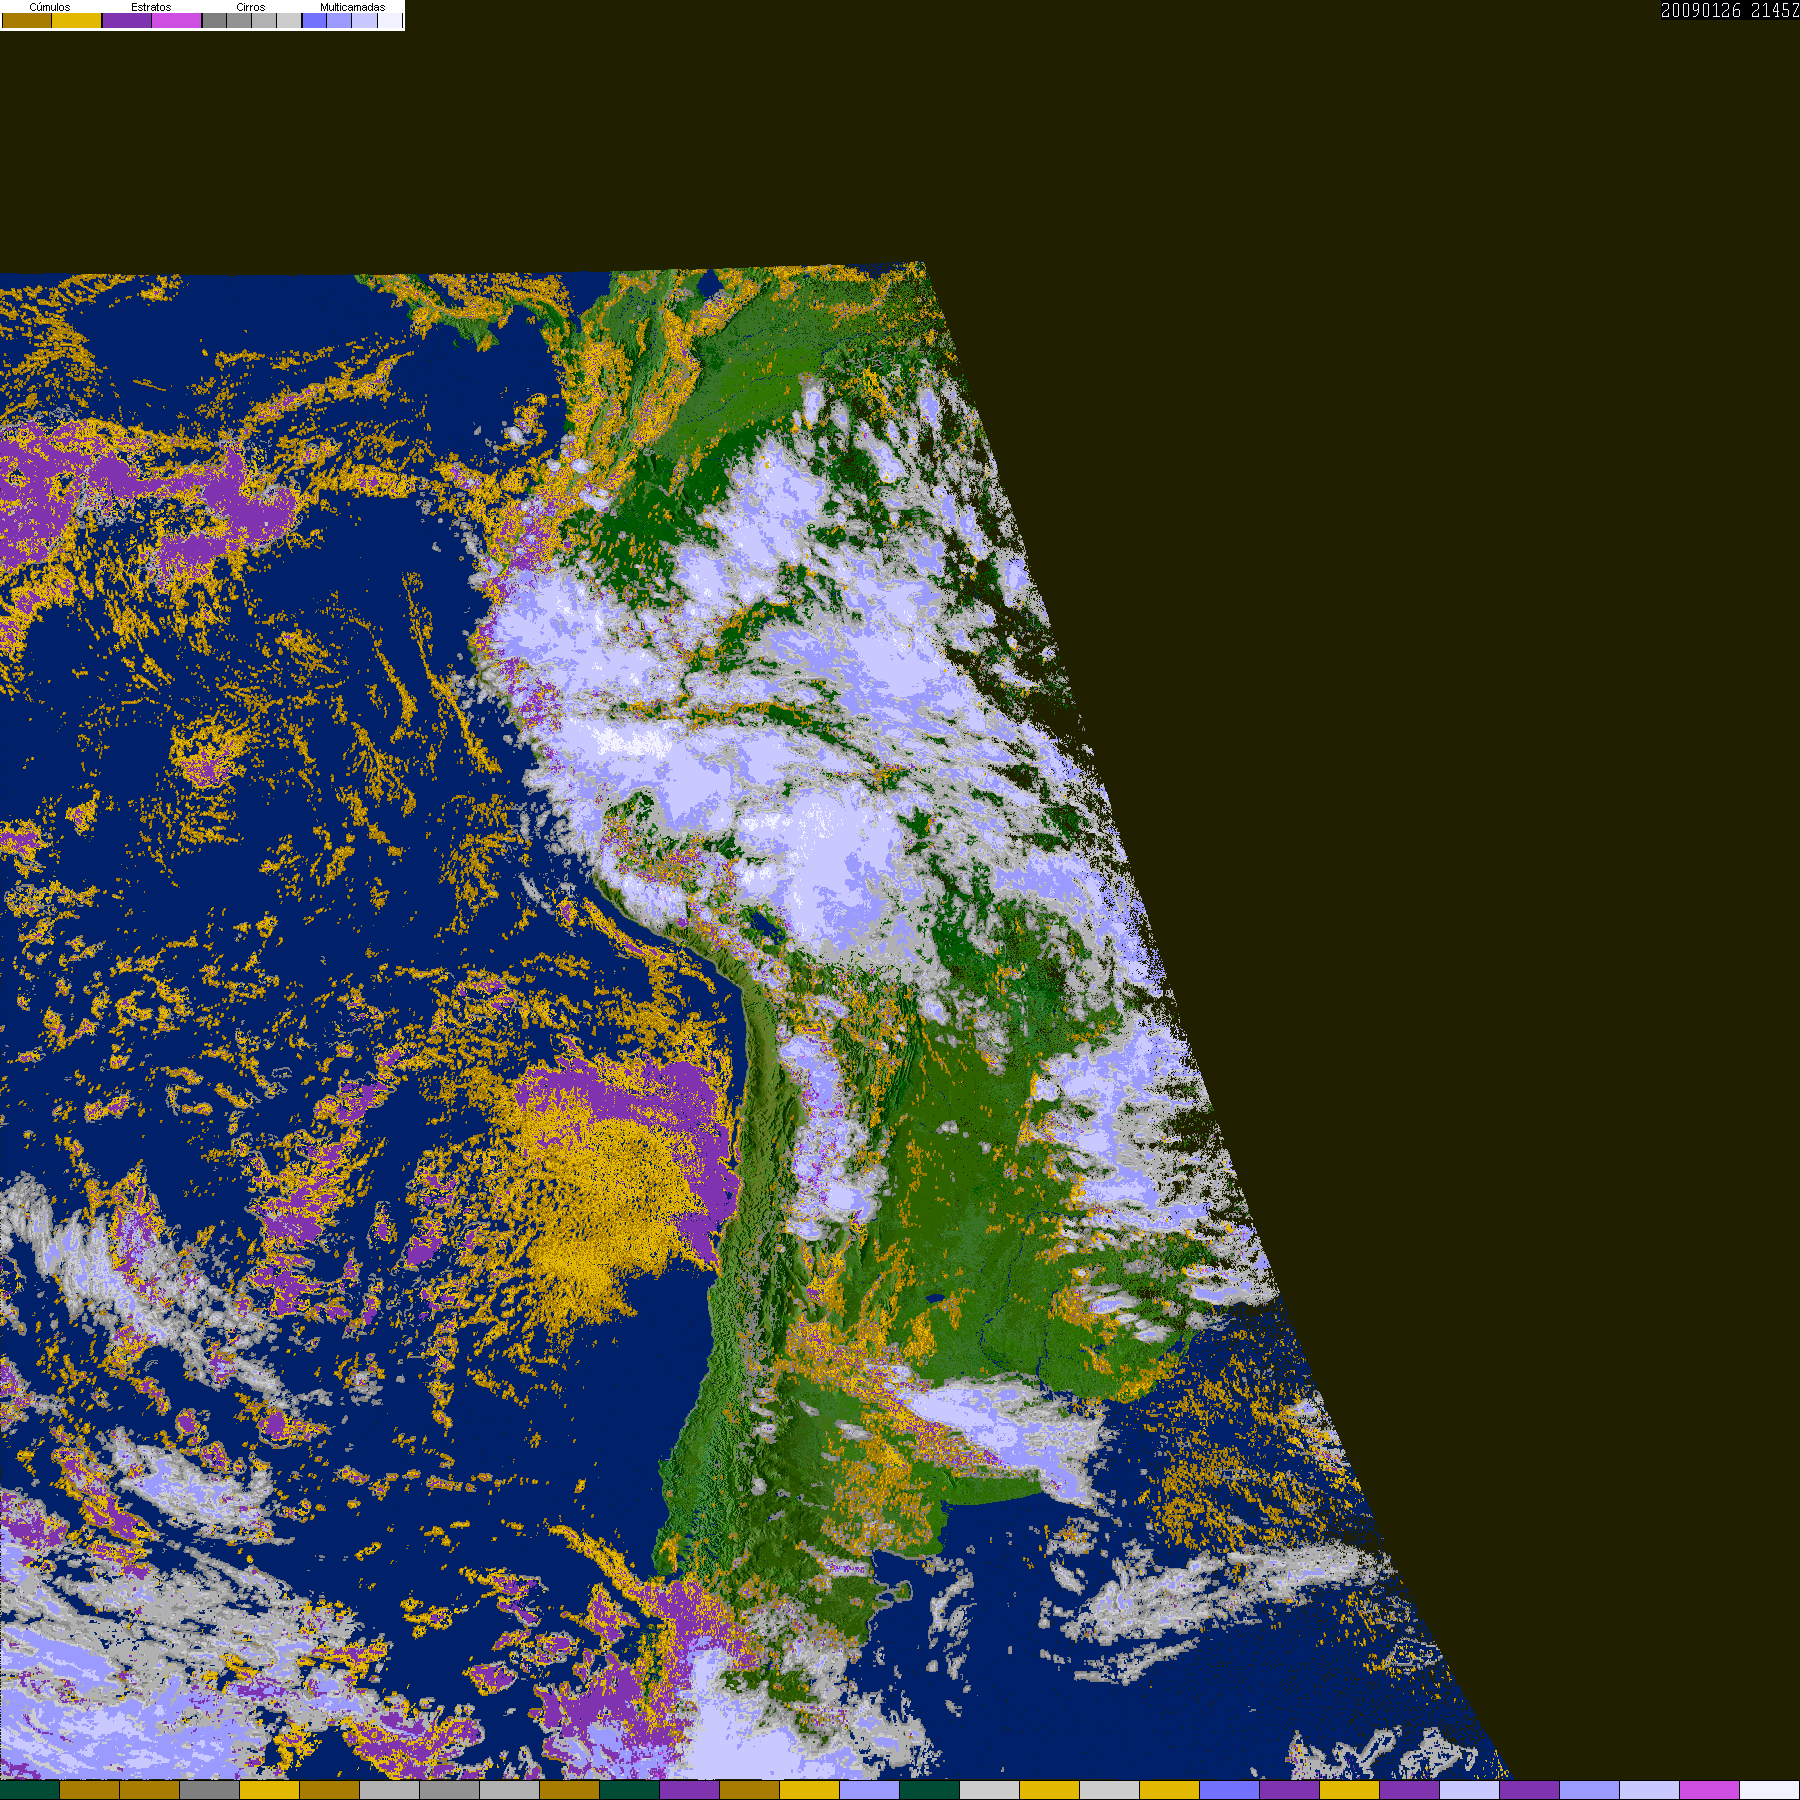The image size is (1800, 1800).
Task: Click the Cúmulos legend label
Action: [50, 7]
